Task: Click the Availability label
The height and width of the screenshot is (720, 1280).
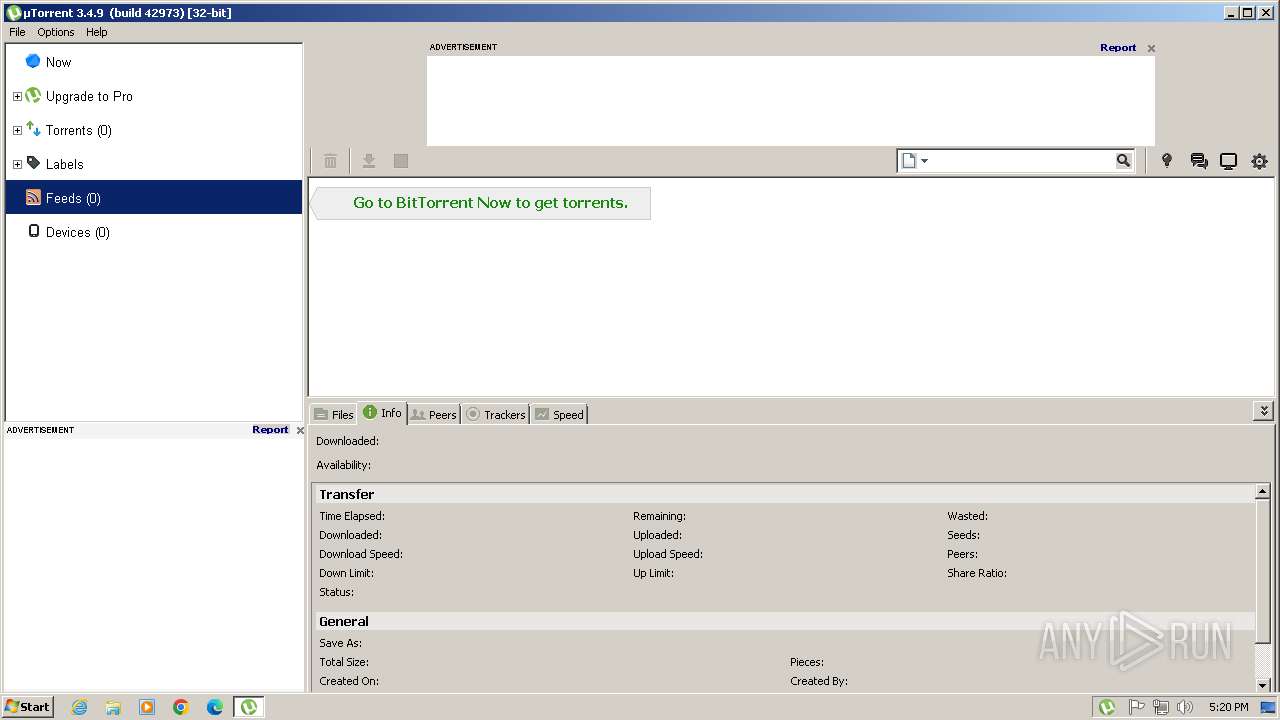Action: pos(343,465)
